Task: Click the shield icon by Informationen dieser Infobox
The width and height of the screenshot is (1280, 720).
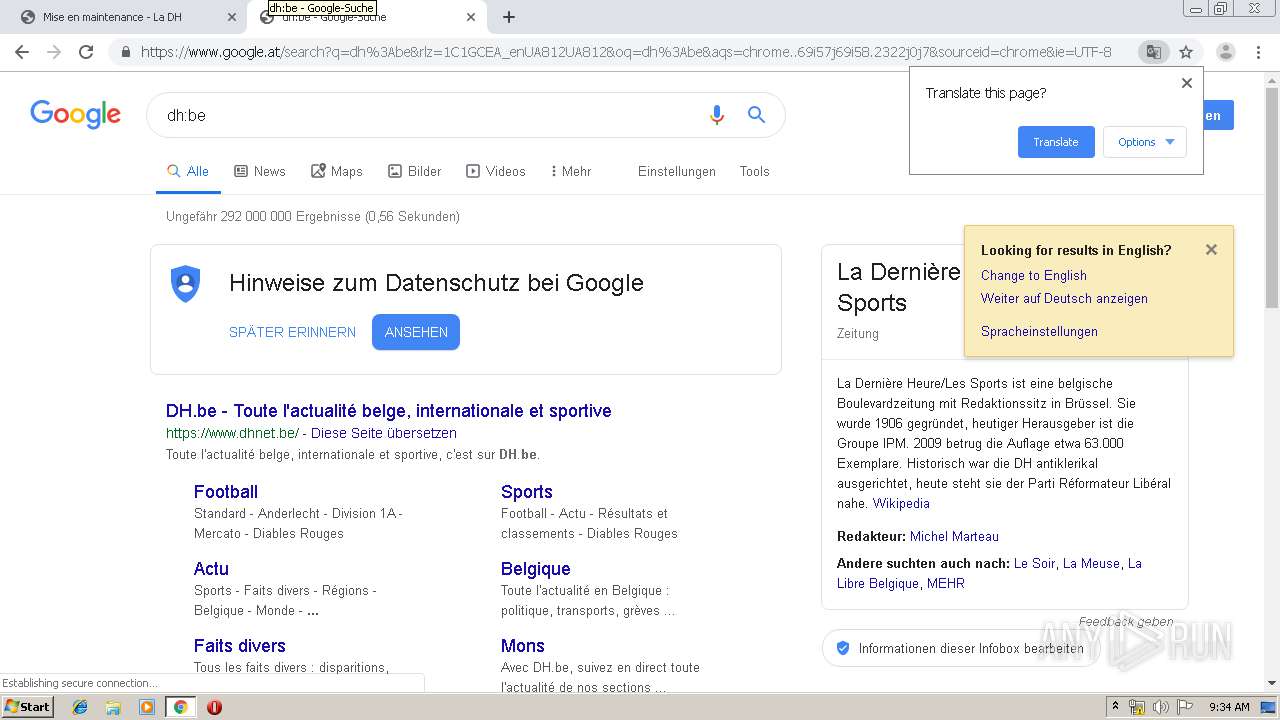Action: point(842,648)
